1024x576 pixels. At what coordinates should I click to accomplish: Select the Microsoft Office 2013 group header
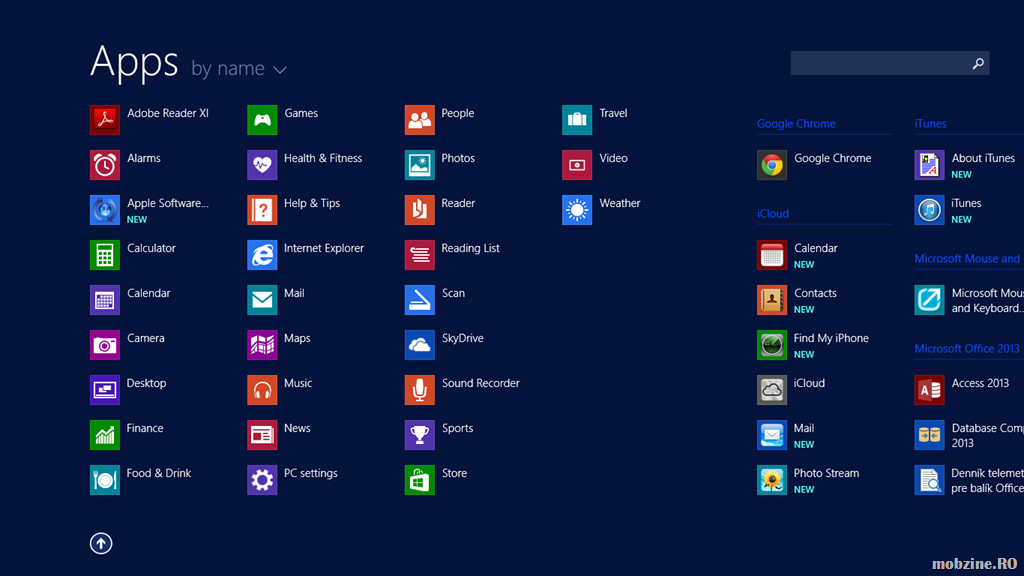click(x=967, y=349)
